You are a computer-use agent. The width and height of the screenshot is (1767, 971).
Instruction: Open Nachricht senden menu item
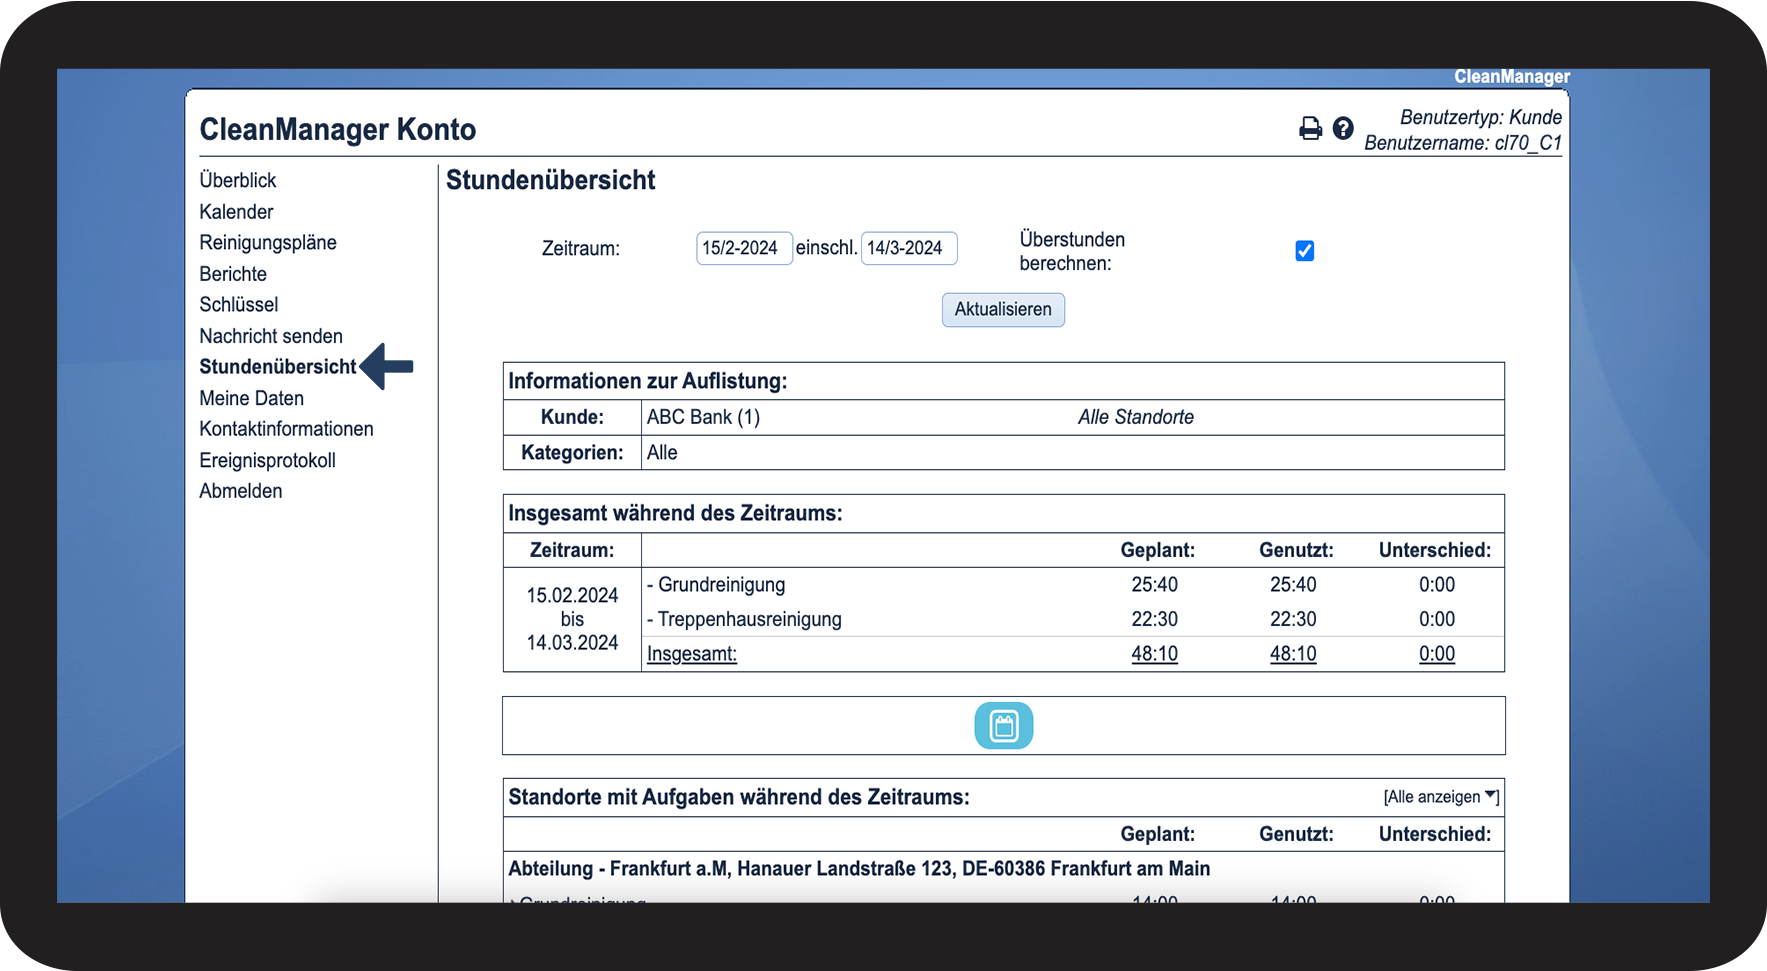tap(271, 336)
